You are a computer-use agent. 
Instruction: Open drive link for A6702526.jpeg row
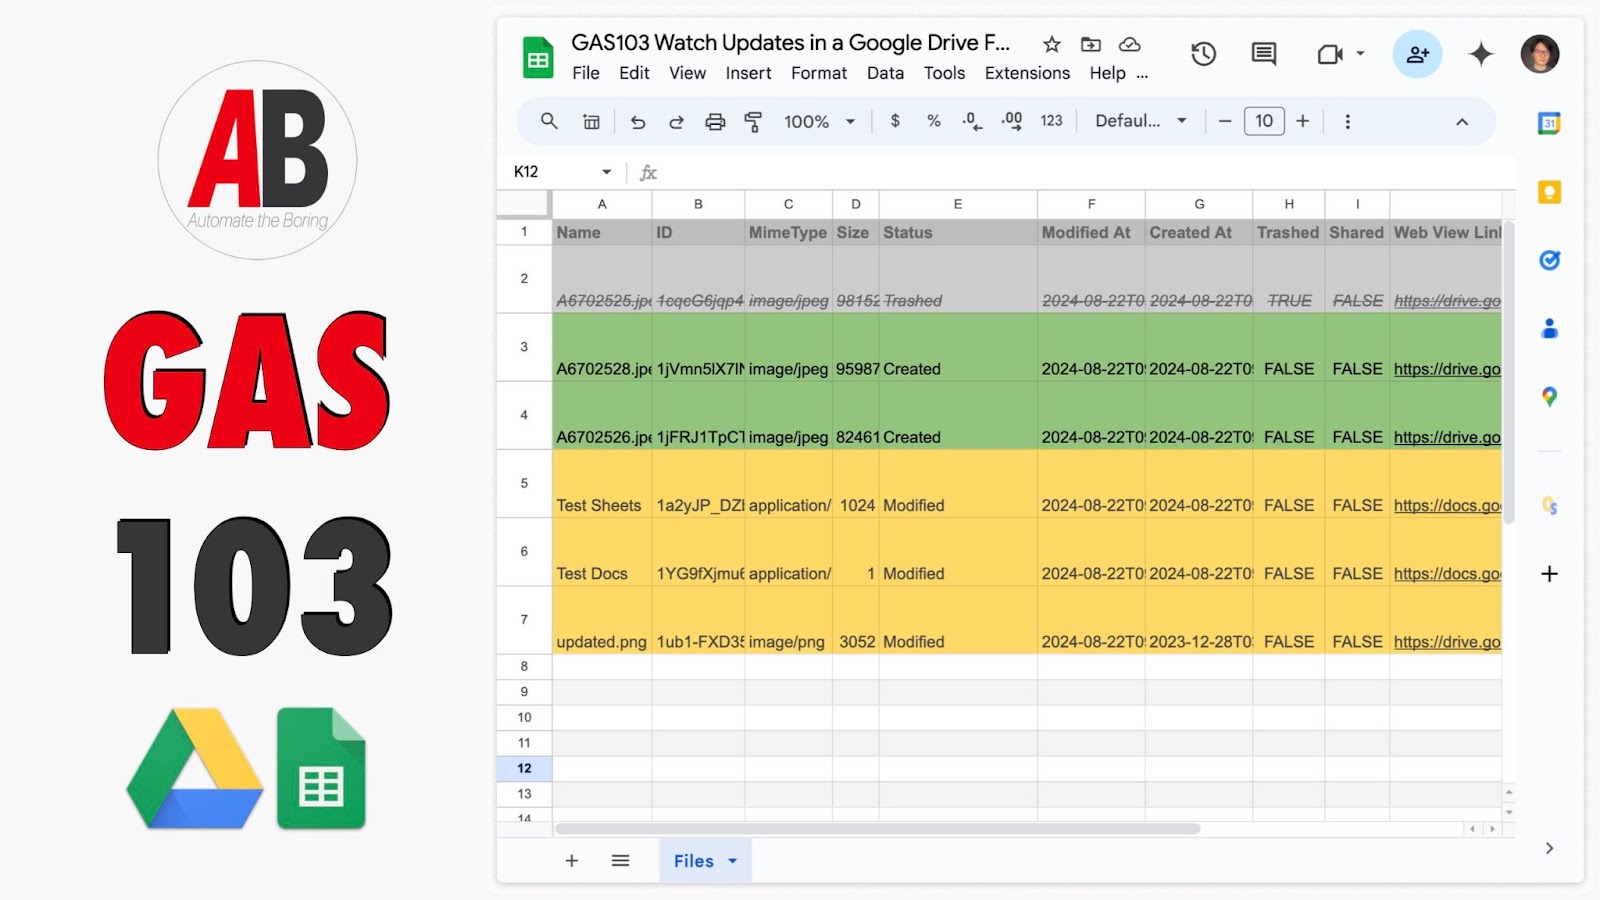1447,437
